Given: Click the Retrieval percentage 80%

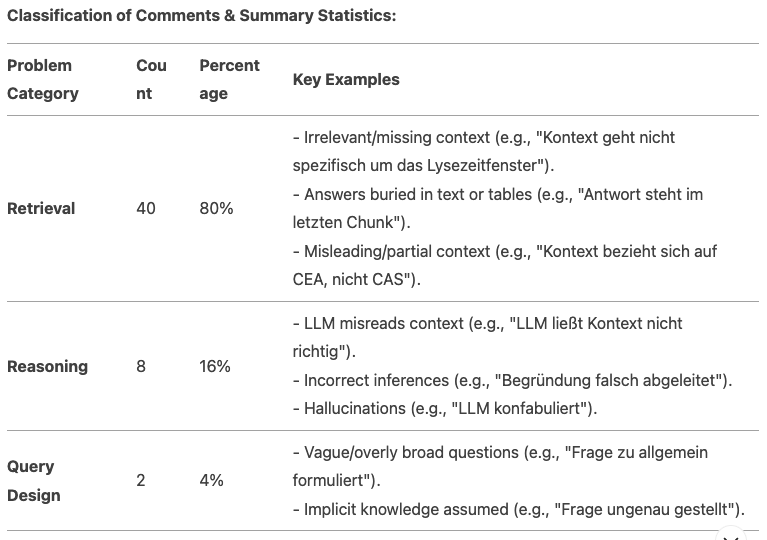Looking at the screenshot, I should [x=216, y=208].
